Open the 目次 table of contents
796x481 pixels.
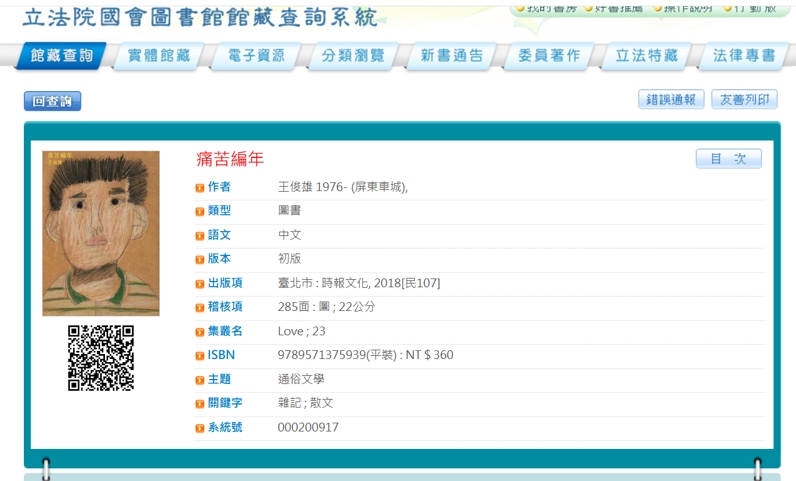[728, 159]
